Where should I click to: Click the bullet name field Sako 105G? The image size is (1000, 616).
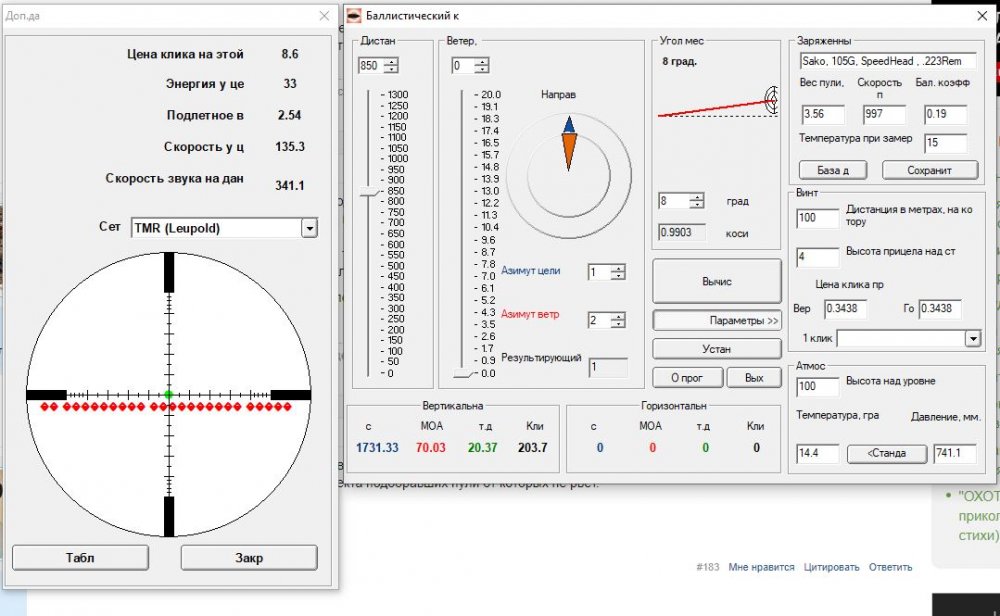coord(886,61)
